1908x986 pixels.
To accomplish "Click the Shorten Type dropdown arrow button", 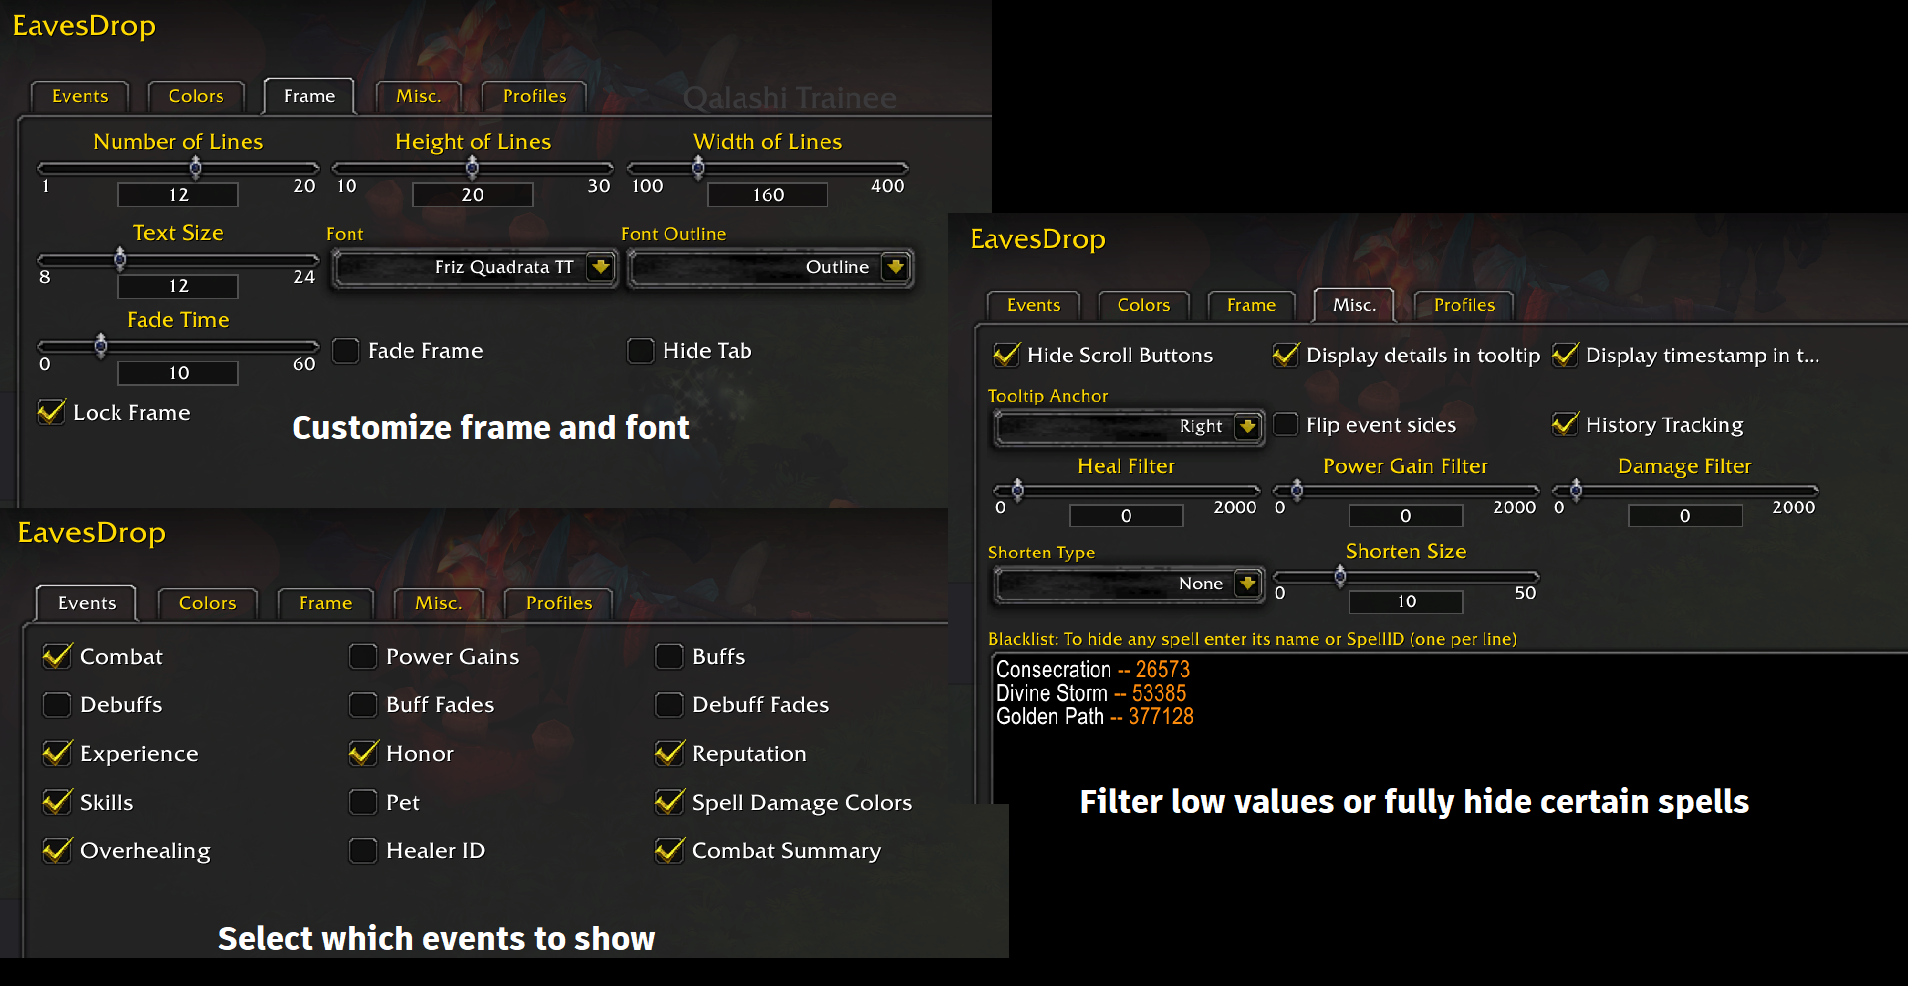I will 1247,583.
